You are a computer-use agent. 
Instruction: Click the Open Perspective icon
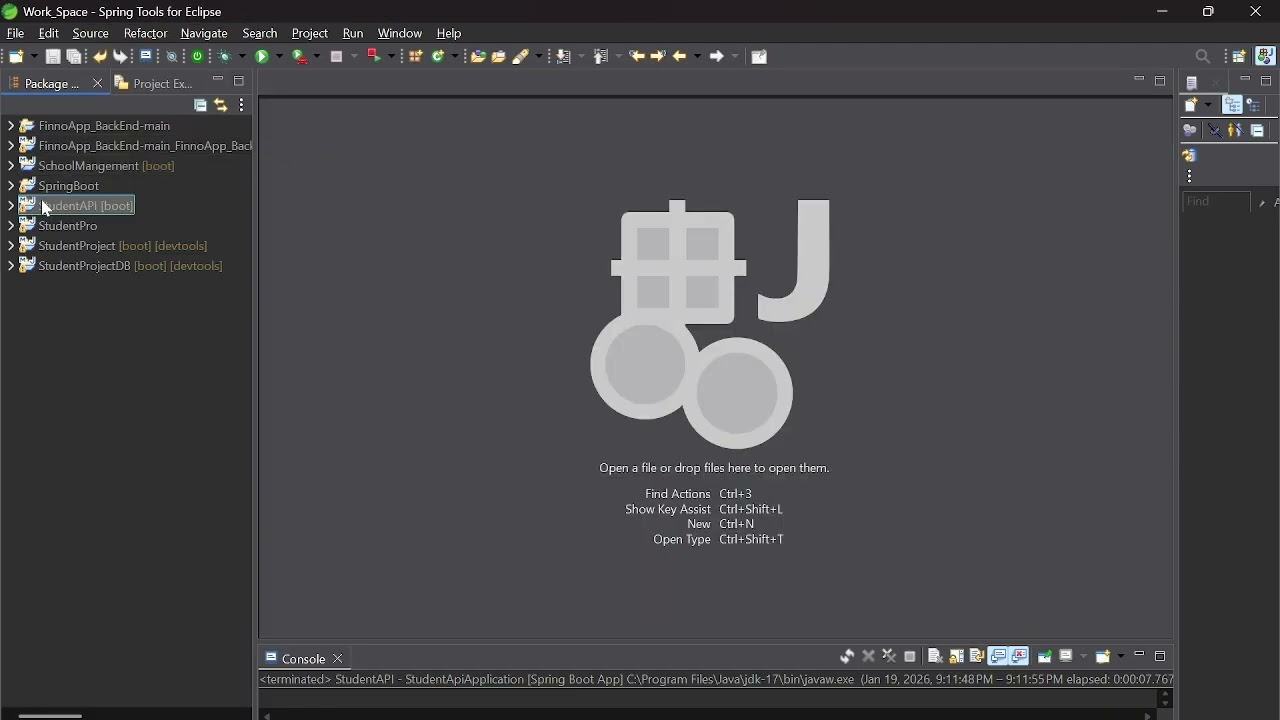click(1240, 57)
